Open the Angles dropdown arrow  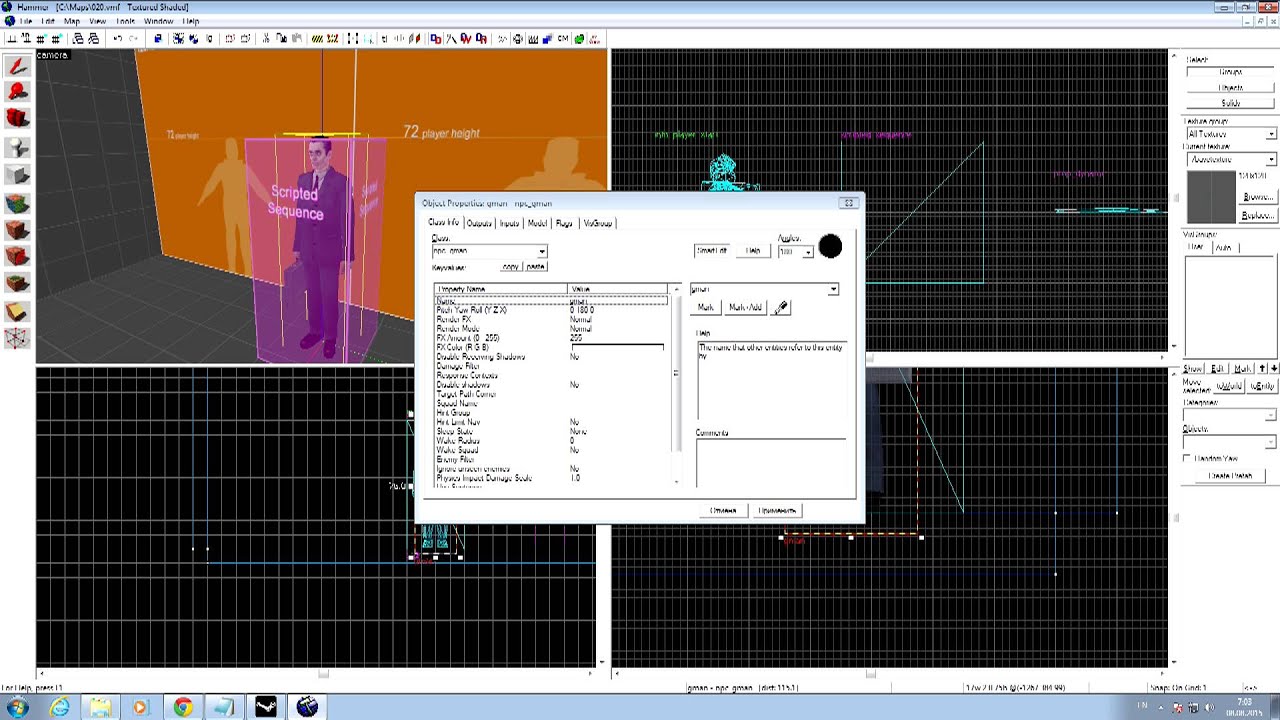click(x=807, y=252)
